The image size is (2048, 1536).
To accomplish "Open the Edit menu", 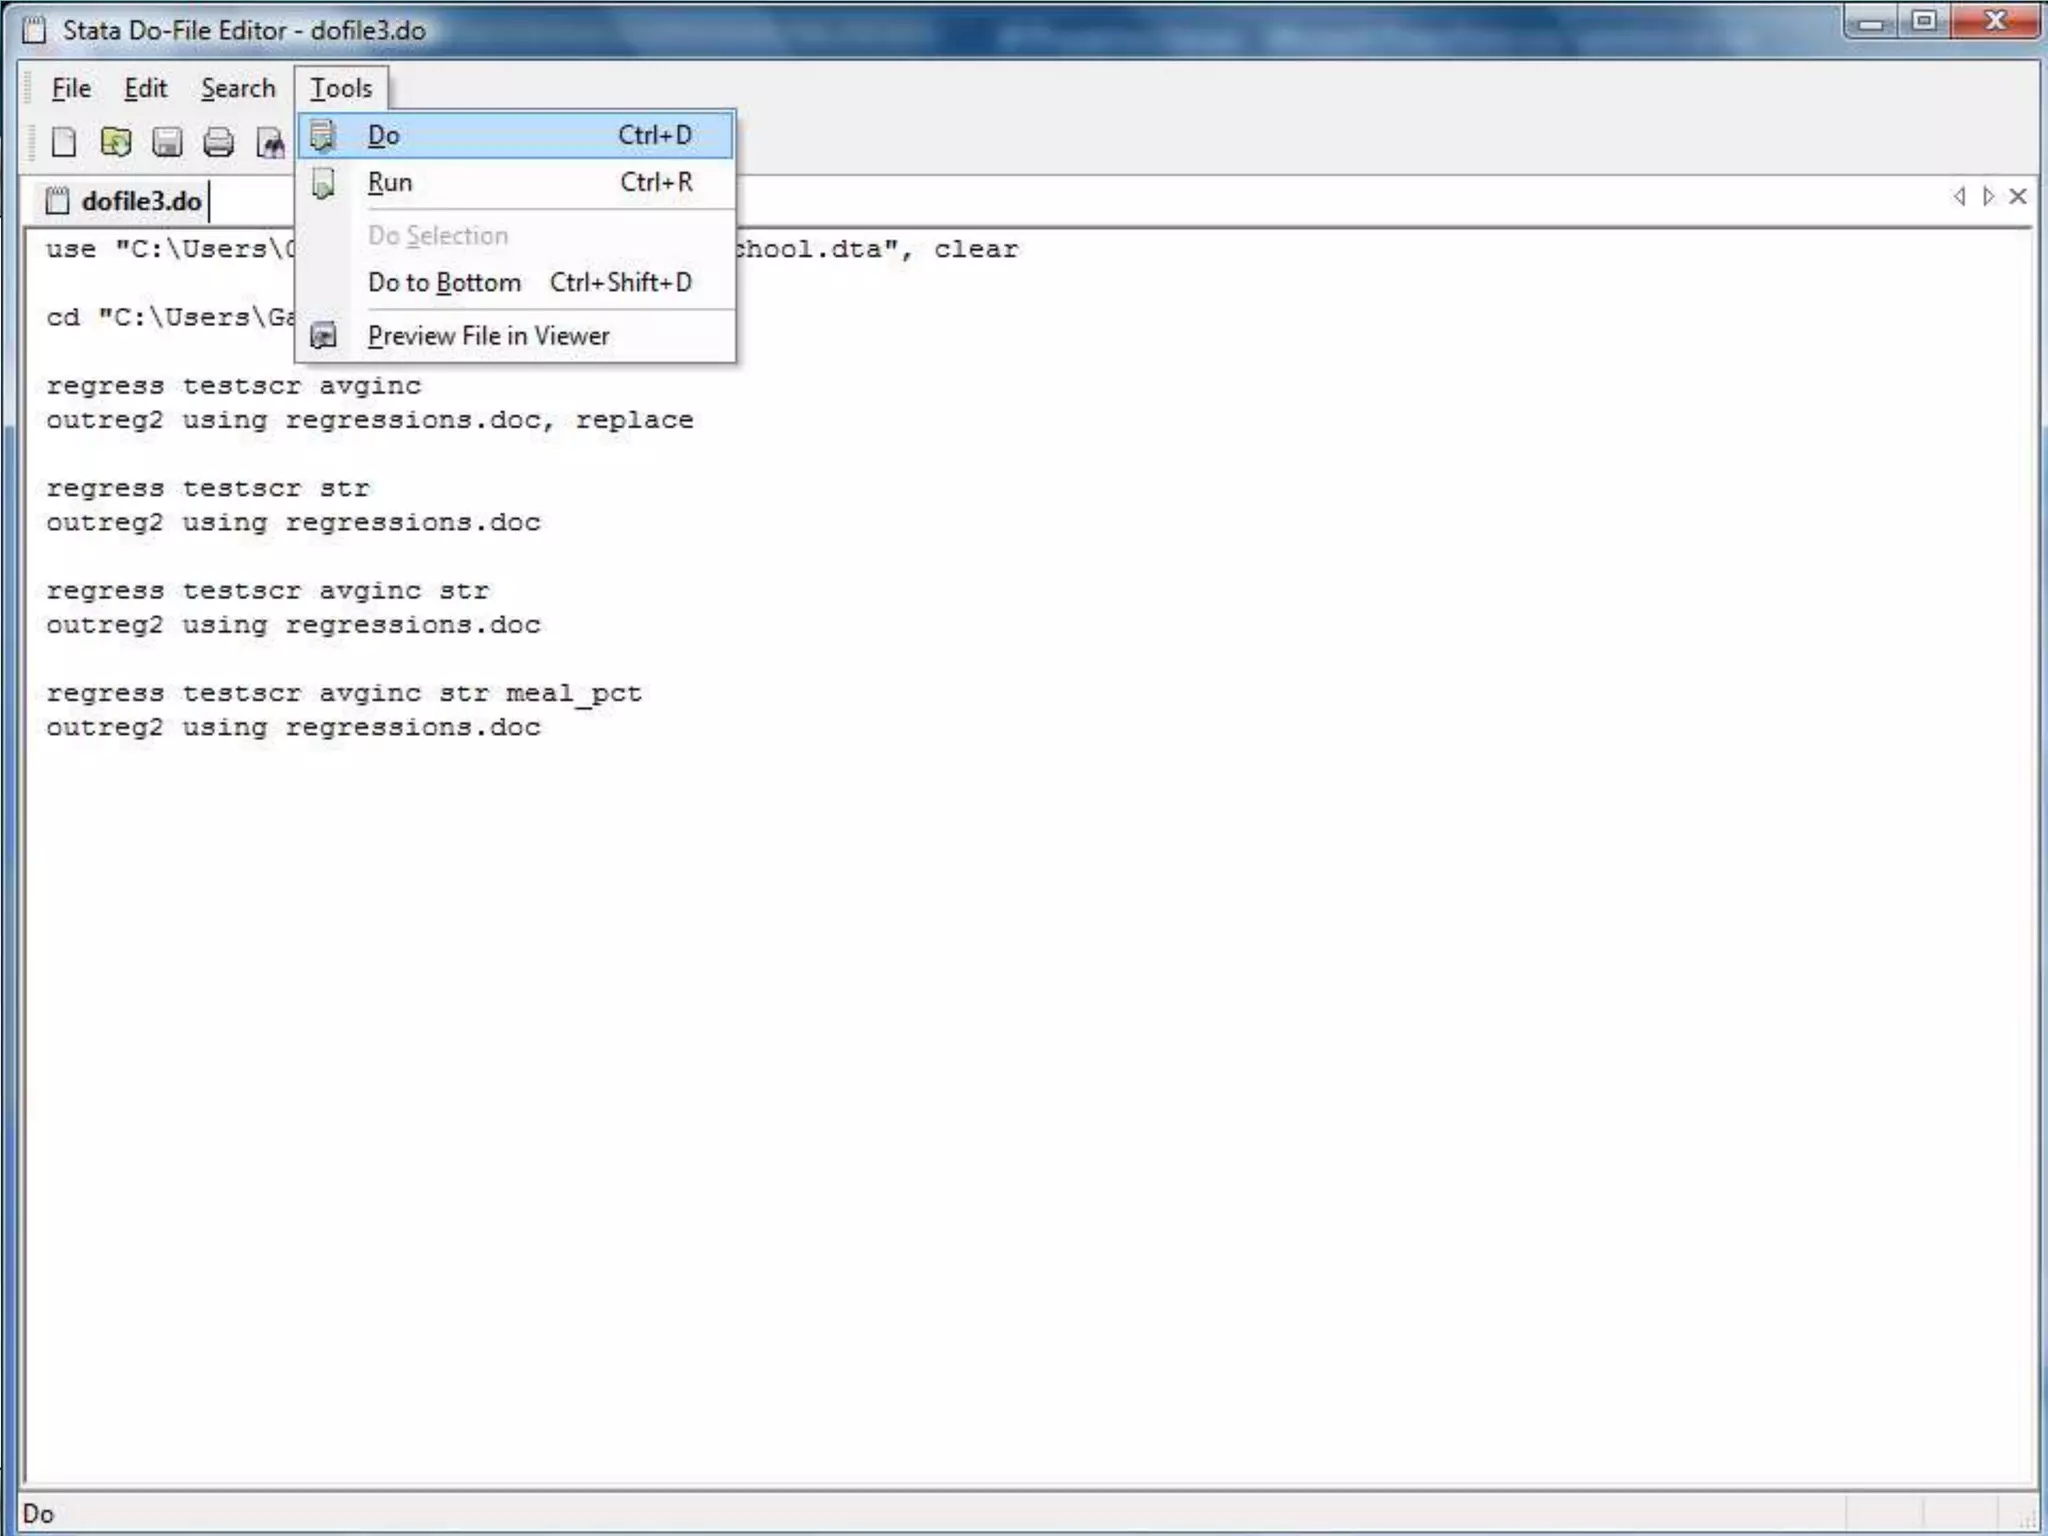I will tap(145, 89).
